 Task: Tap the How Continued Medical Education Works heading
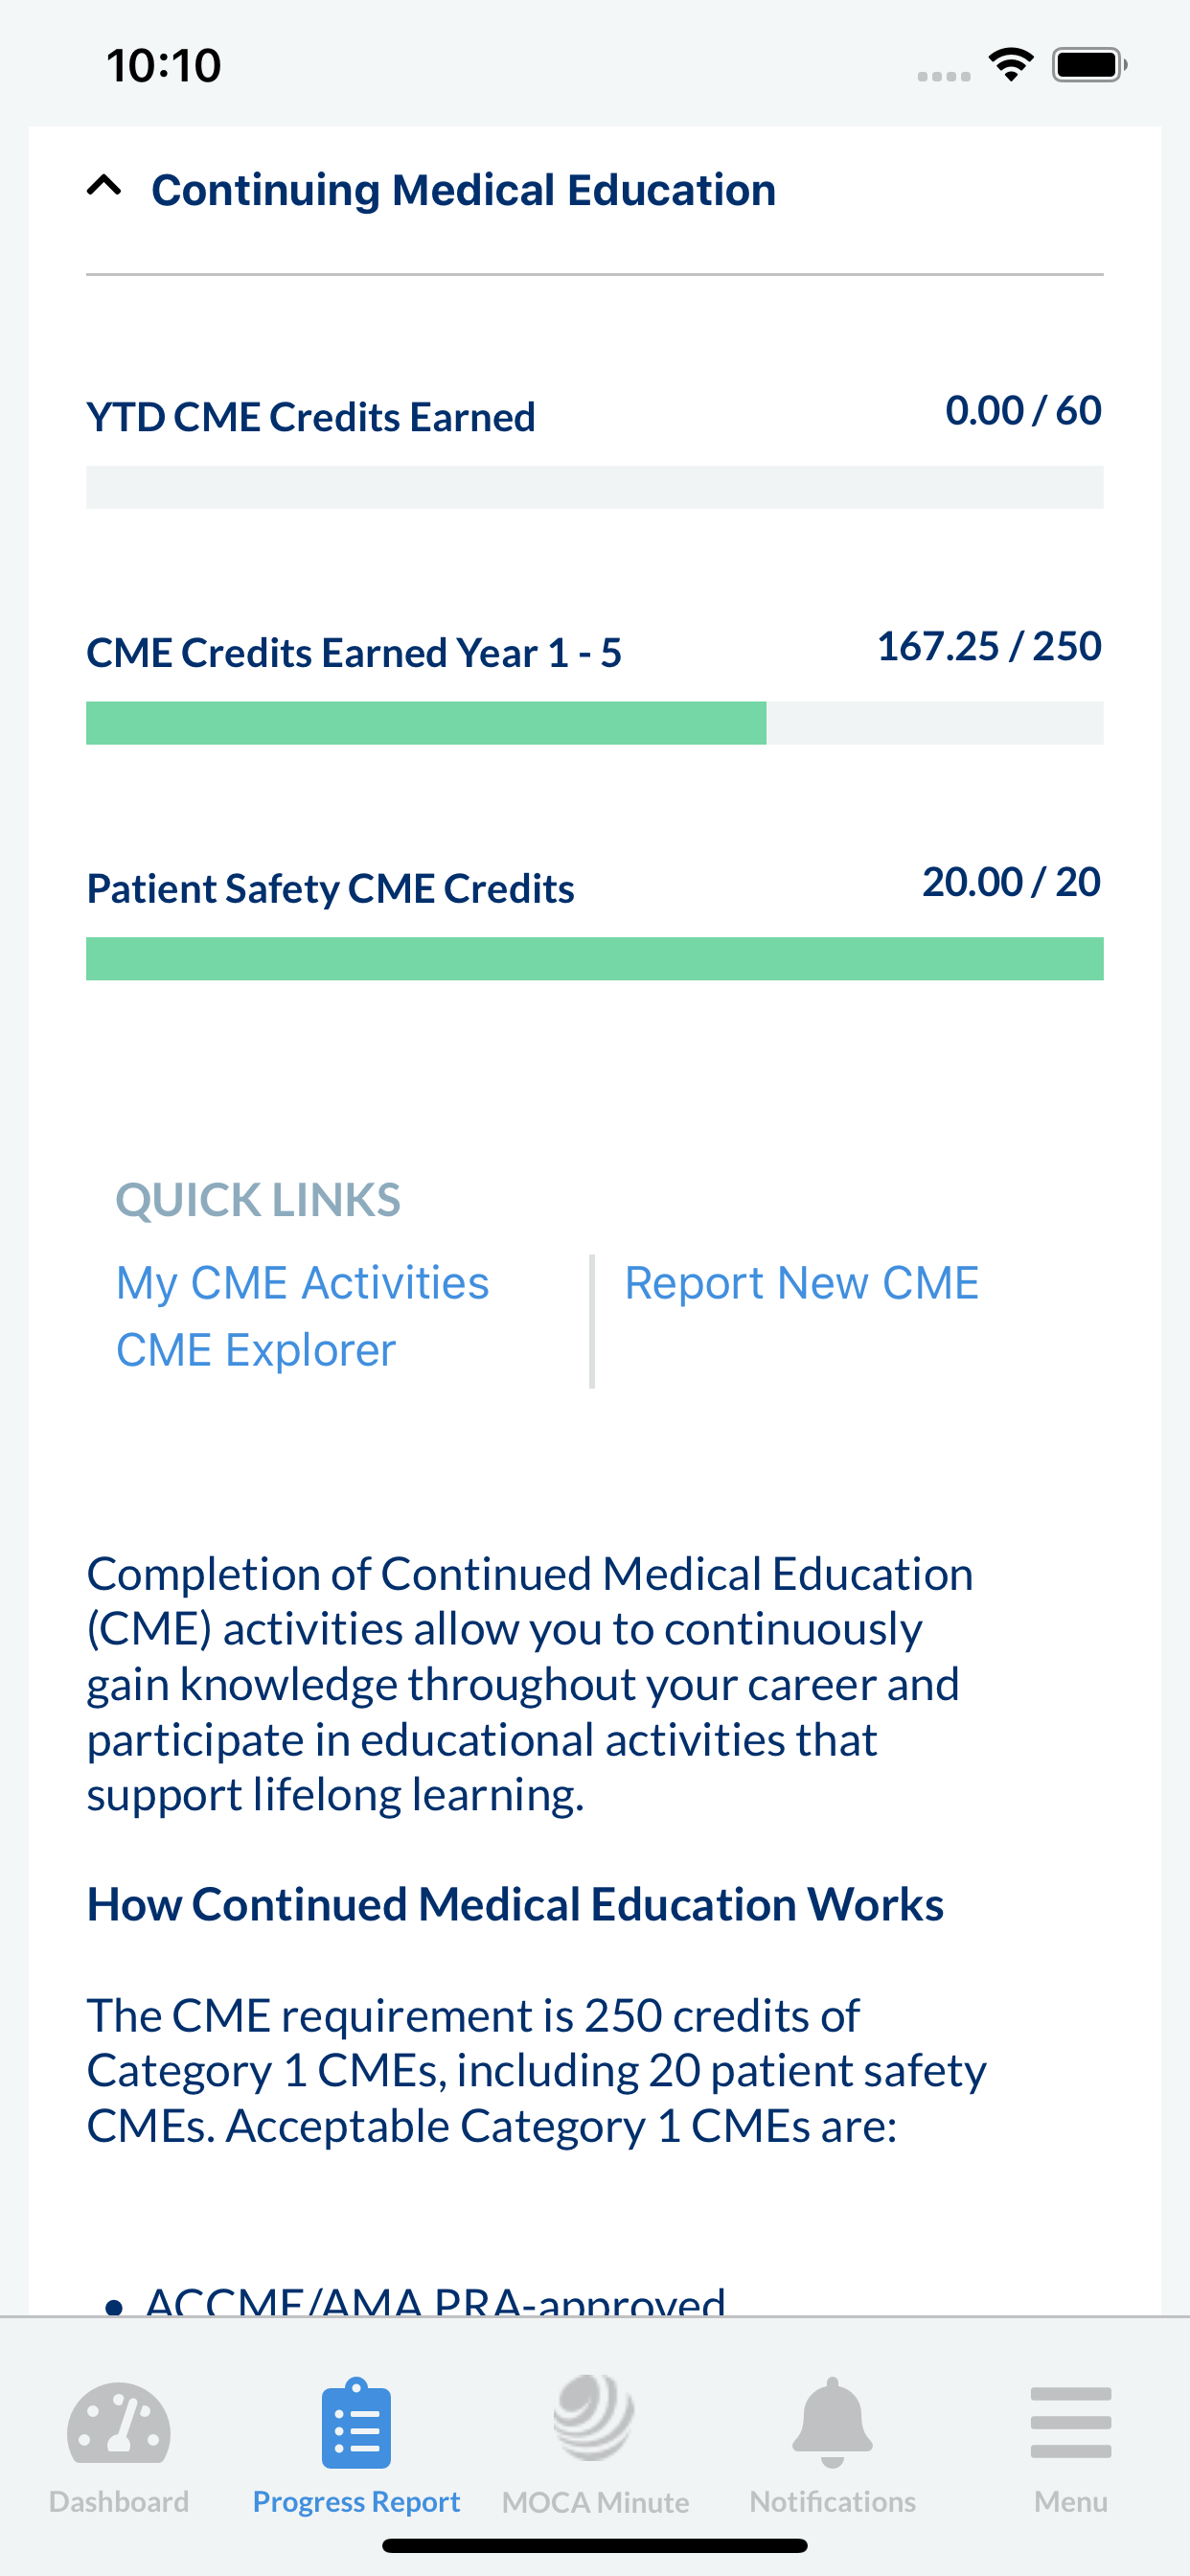(515, 1904)
